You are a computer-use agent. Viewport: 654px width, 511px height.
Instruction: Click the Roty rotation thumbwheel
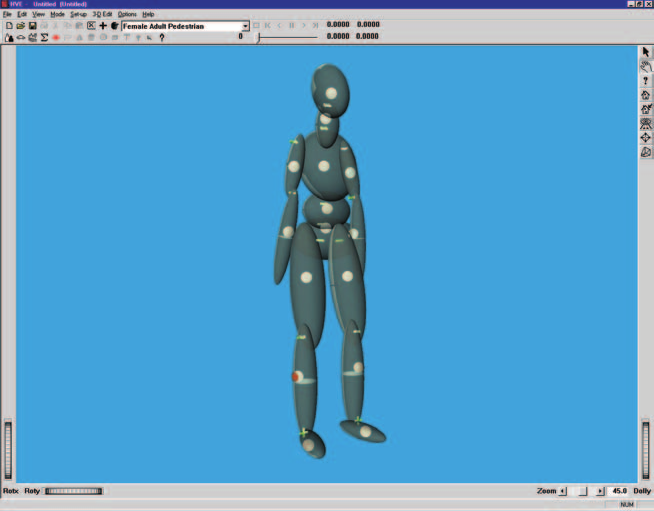coord(73,491)
